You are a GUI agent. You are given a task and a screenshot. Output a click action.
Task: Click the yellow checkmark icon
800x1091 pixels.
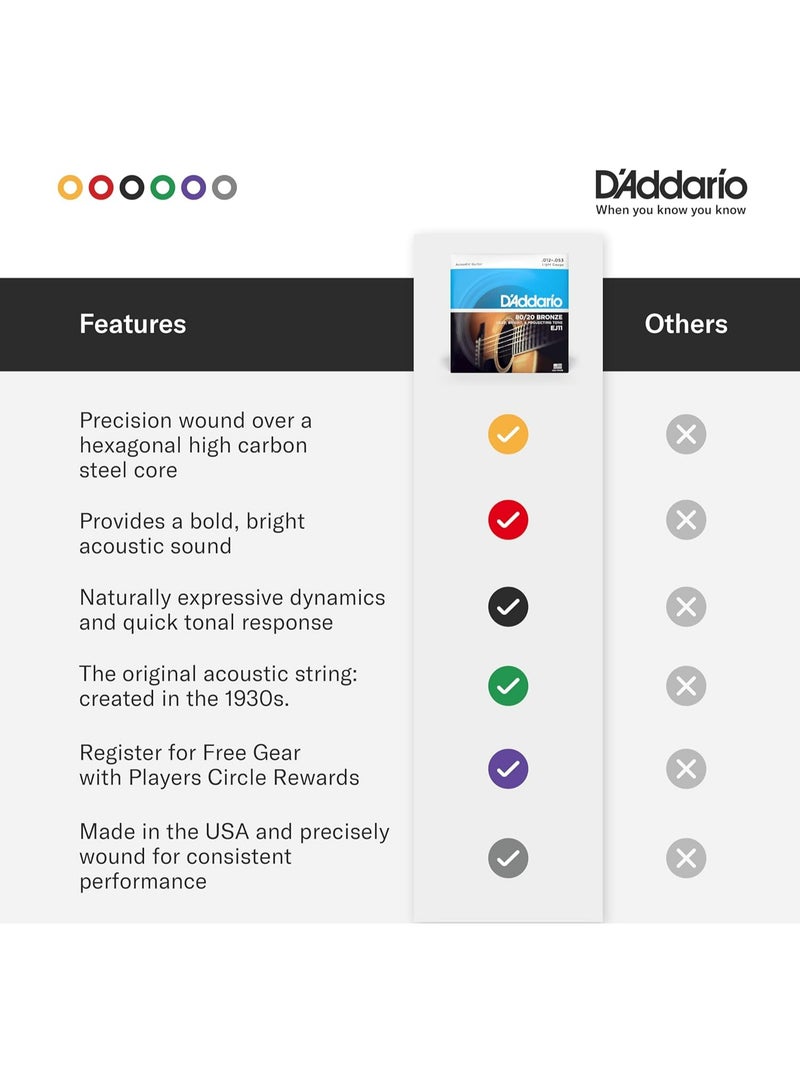pyautogui.click(x=508, y=434)
